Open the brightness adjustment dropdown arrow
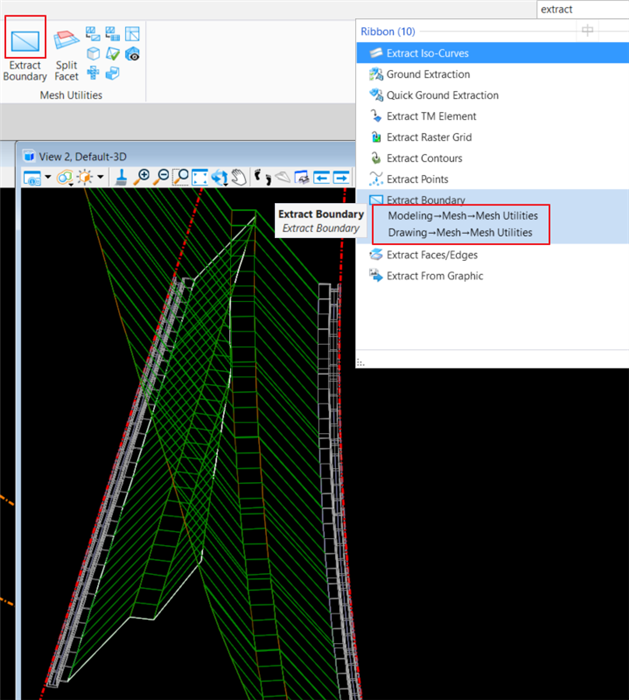 pos(101,178)
